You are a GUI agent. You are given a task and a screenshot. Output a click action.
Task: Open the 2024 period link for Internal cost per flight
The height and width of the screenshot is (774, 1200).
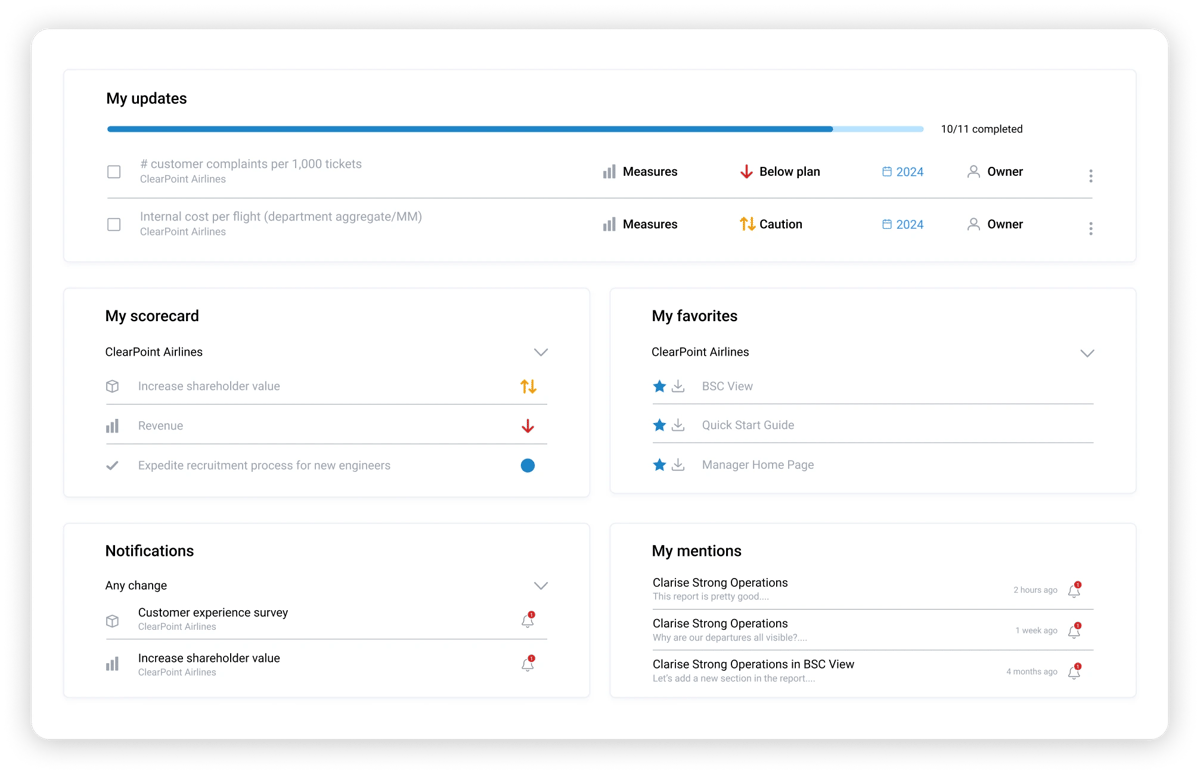(x=910, y=225)
